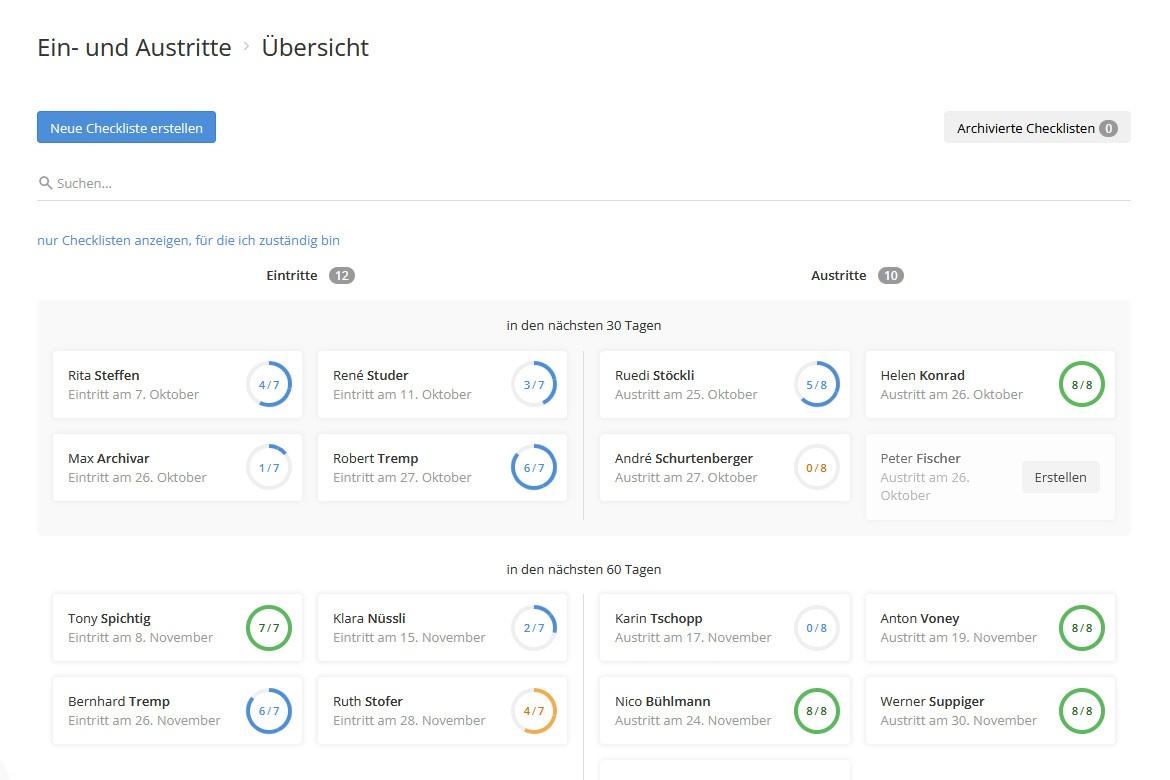This screenshot has height=780, width=1170.
Task: Open Archivierte Checklisten
Action: [x=1037, y=127]
